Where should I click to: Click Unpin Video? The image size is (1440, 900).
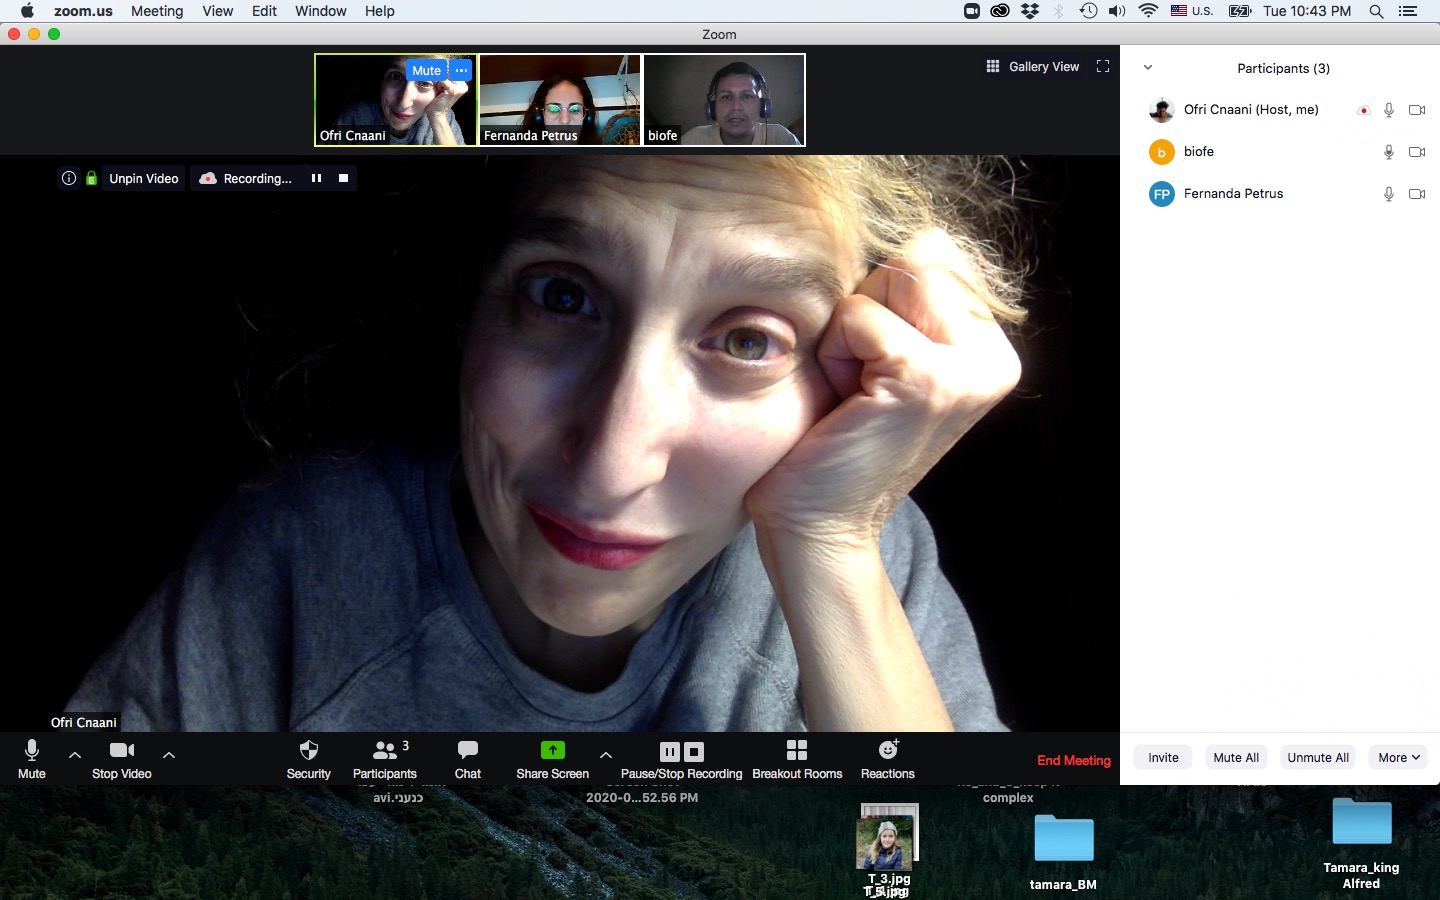click(143, 178)
